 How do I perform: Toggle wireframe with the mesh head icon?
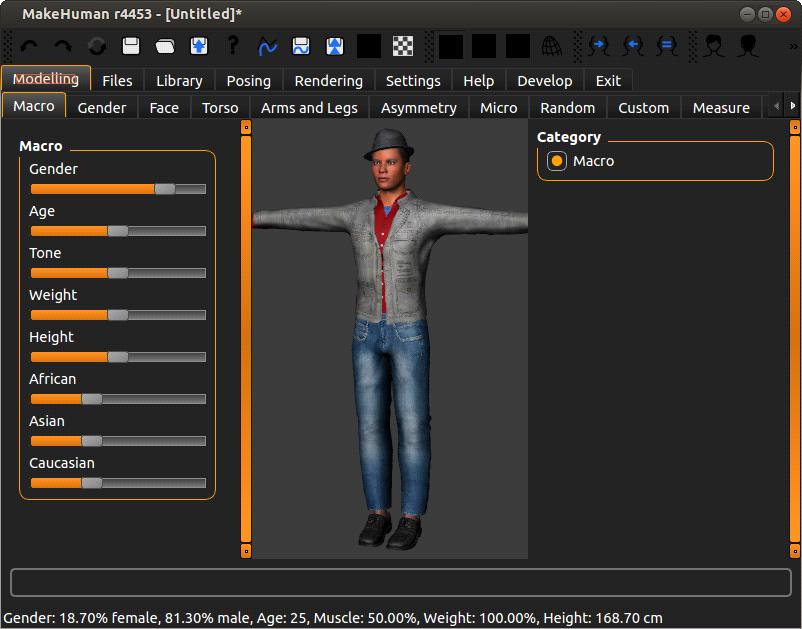pyautogui.click(x=551, y=46)
